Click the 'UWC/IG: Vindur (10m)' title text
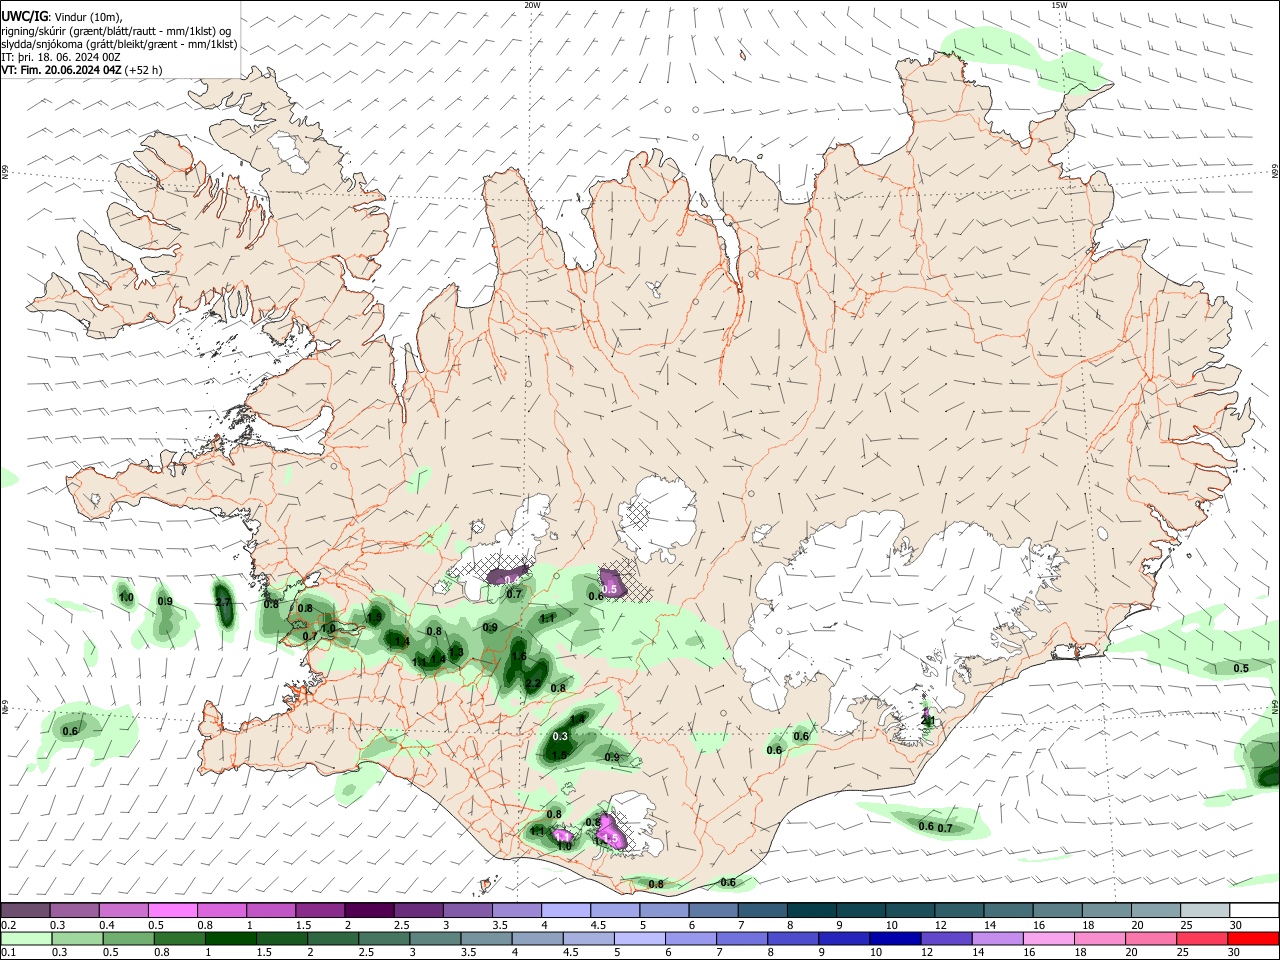This screenshot has width=1280, height=960. pyautogui.click(x=62, y=17)
